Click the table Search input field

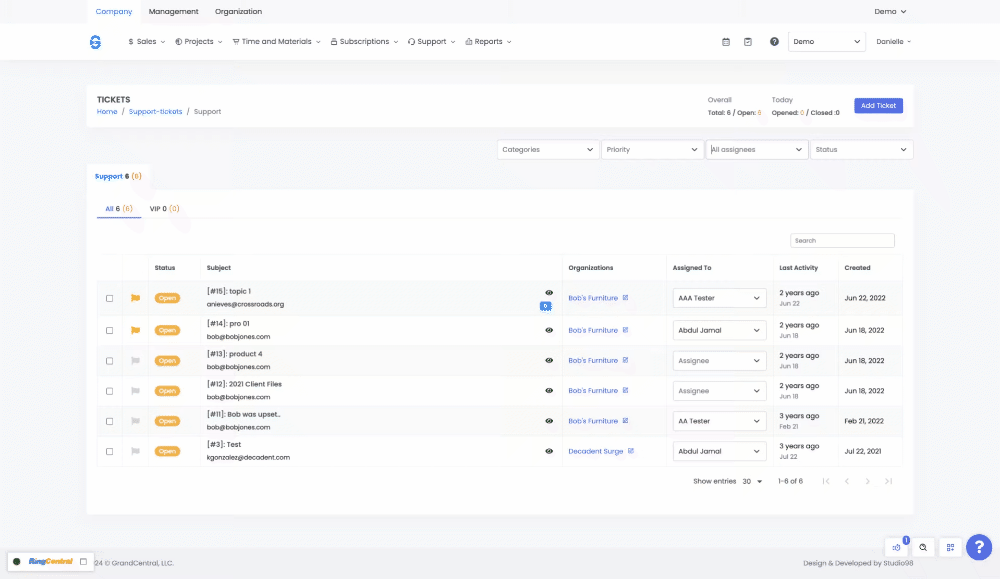pos(842,241)
